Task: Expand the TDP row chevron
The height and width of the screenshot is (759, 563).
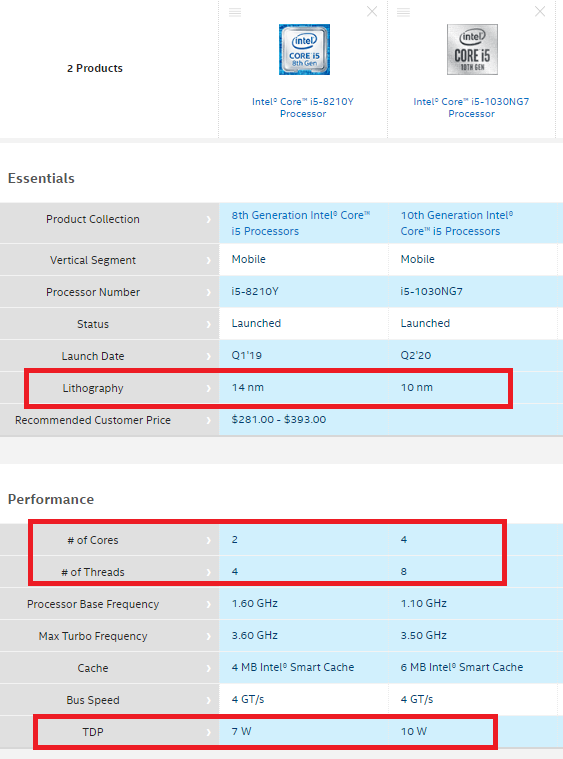Action: point(209,732)
